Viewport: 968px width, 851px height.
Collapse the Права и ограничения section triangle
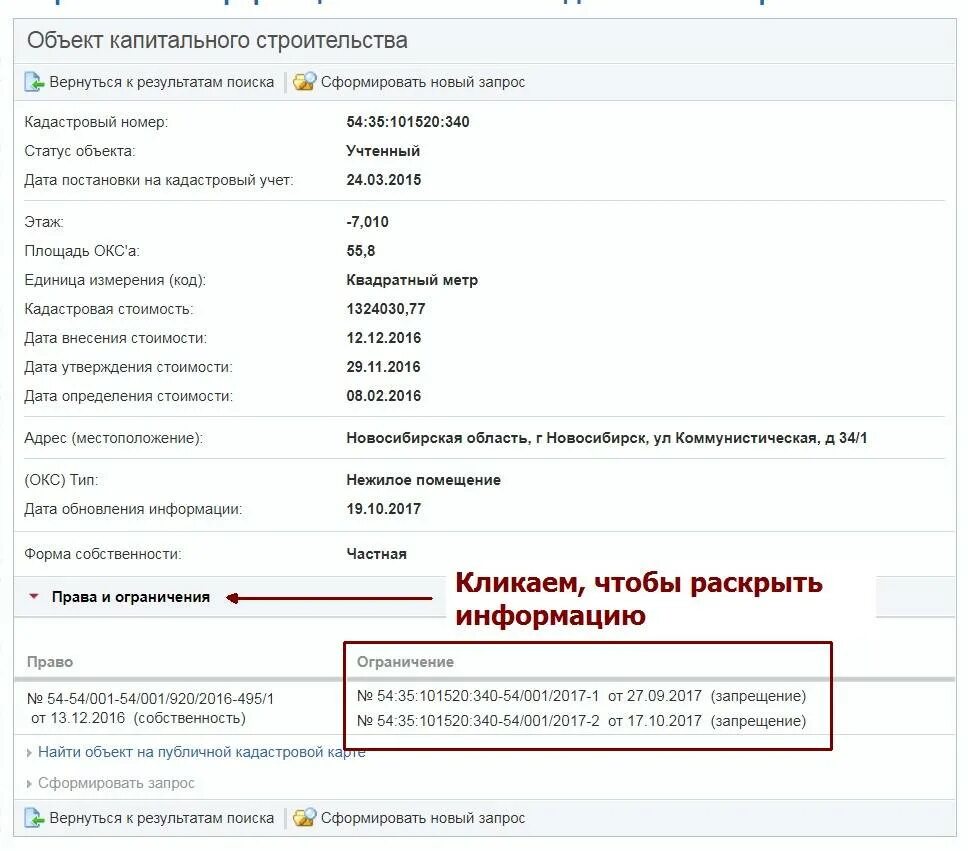tap(34, 597)
